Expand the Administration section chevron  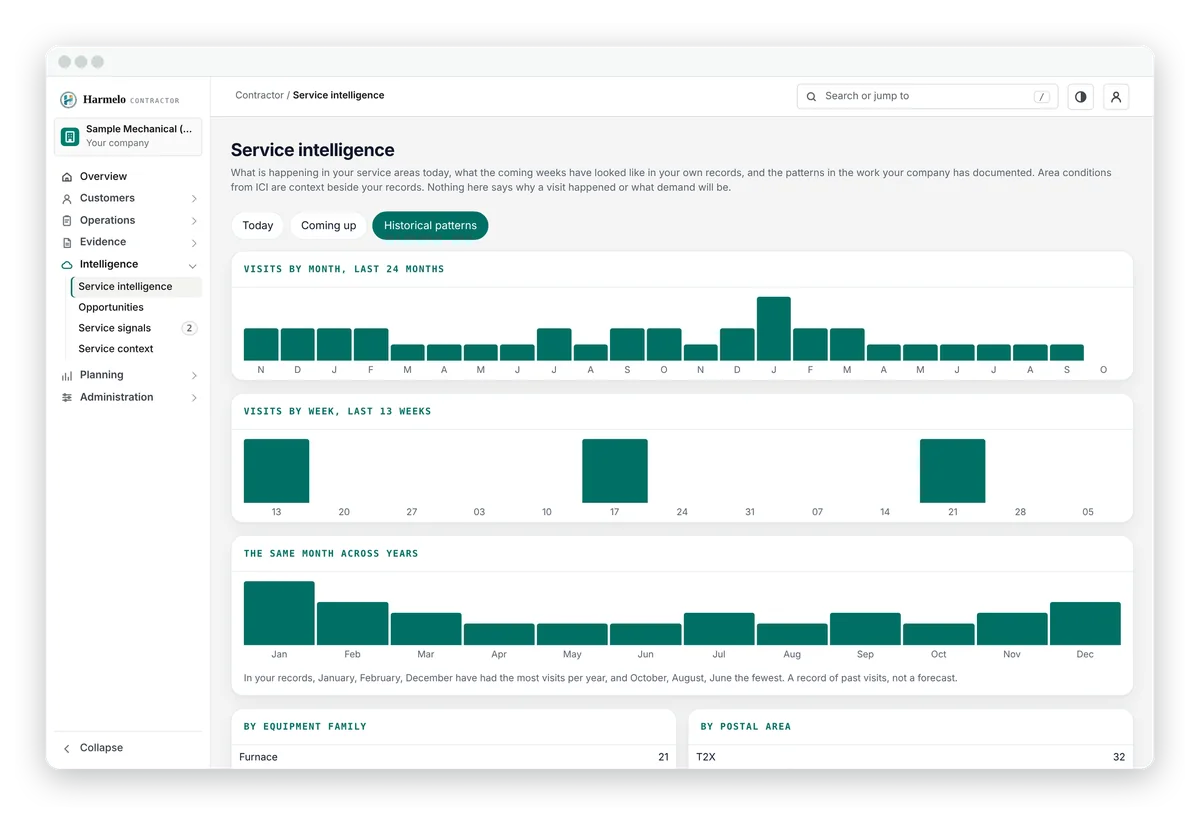(194, 398)
